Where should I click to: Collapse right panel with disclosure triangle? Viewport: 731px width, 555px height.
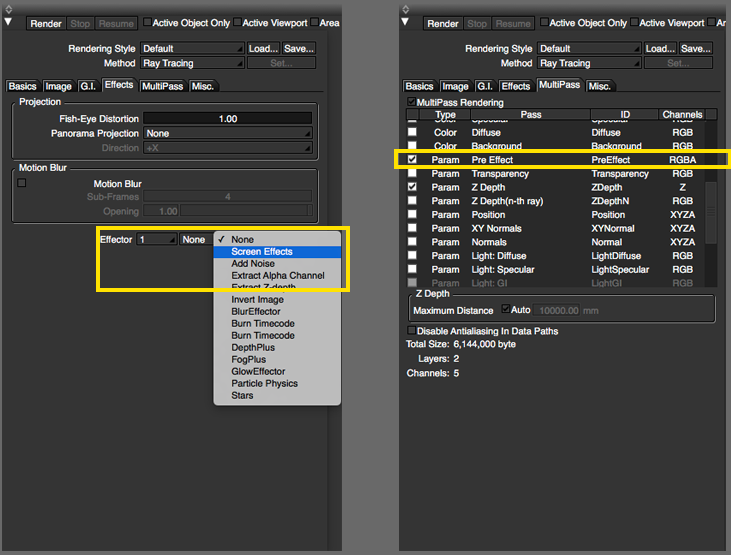pos(405,21)
